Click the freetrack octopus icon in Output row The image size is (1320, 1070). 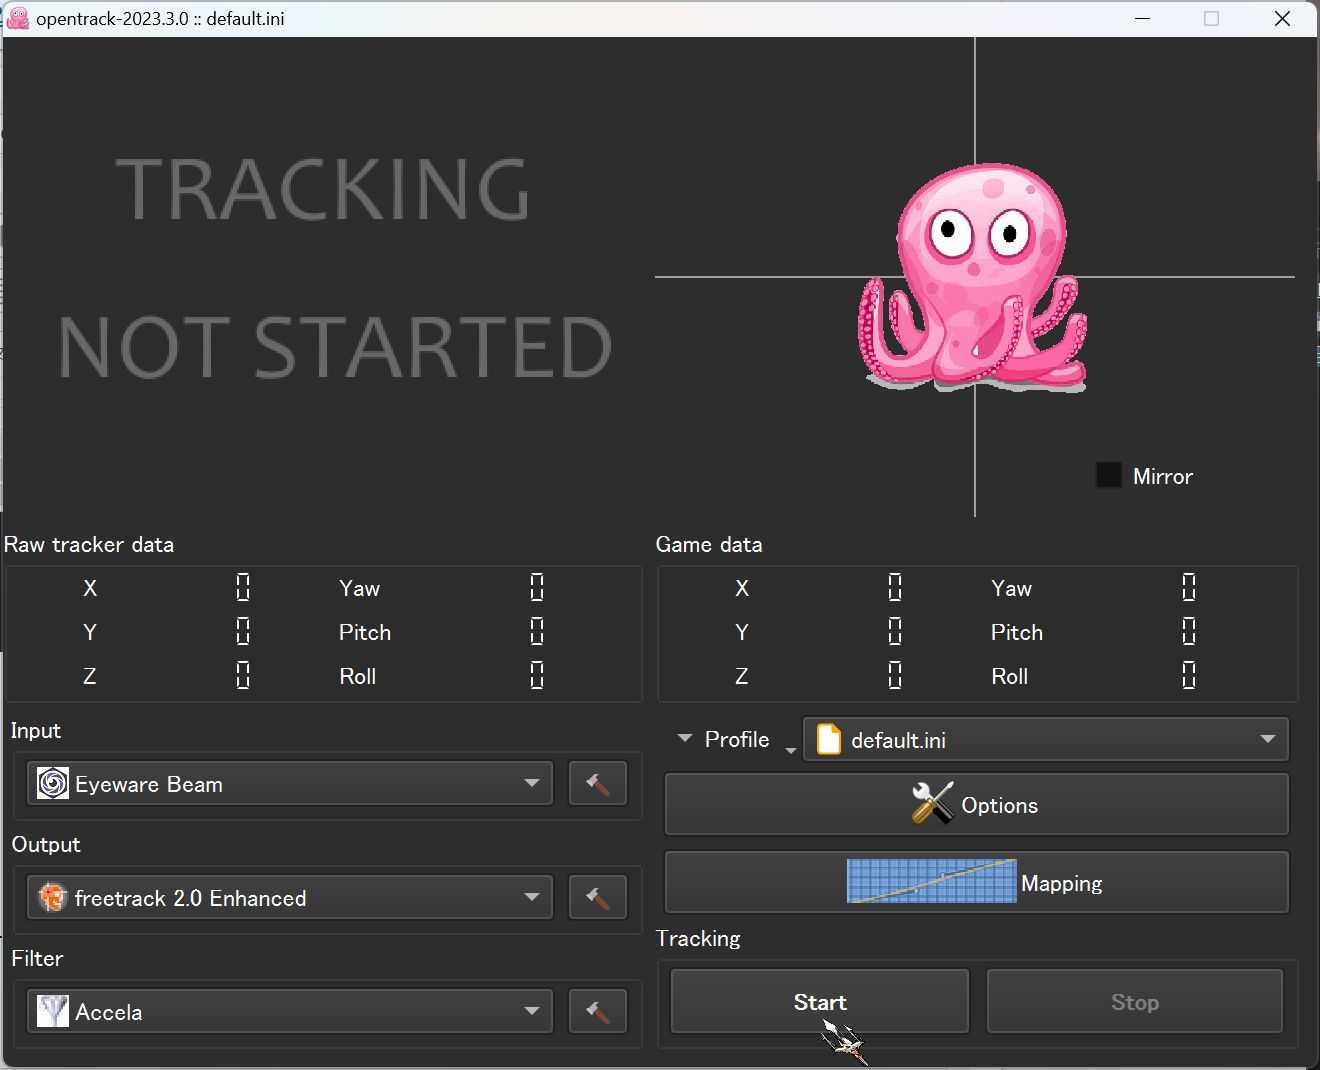tap(51, 897)
